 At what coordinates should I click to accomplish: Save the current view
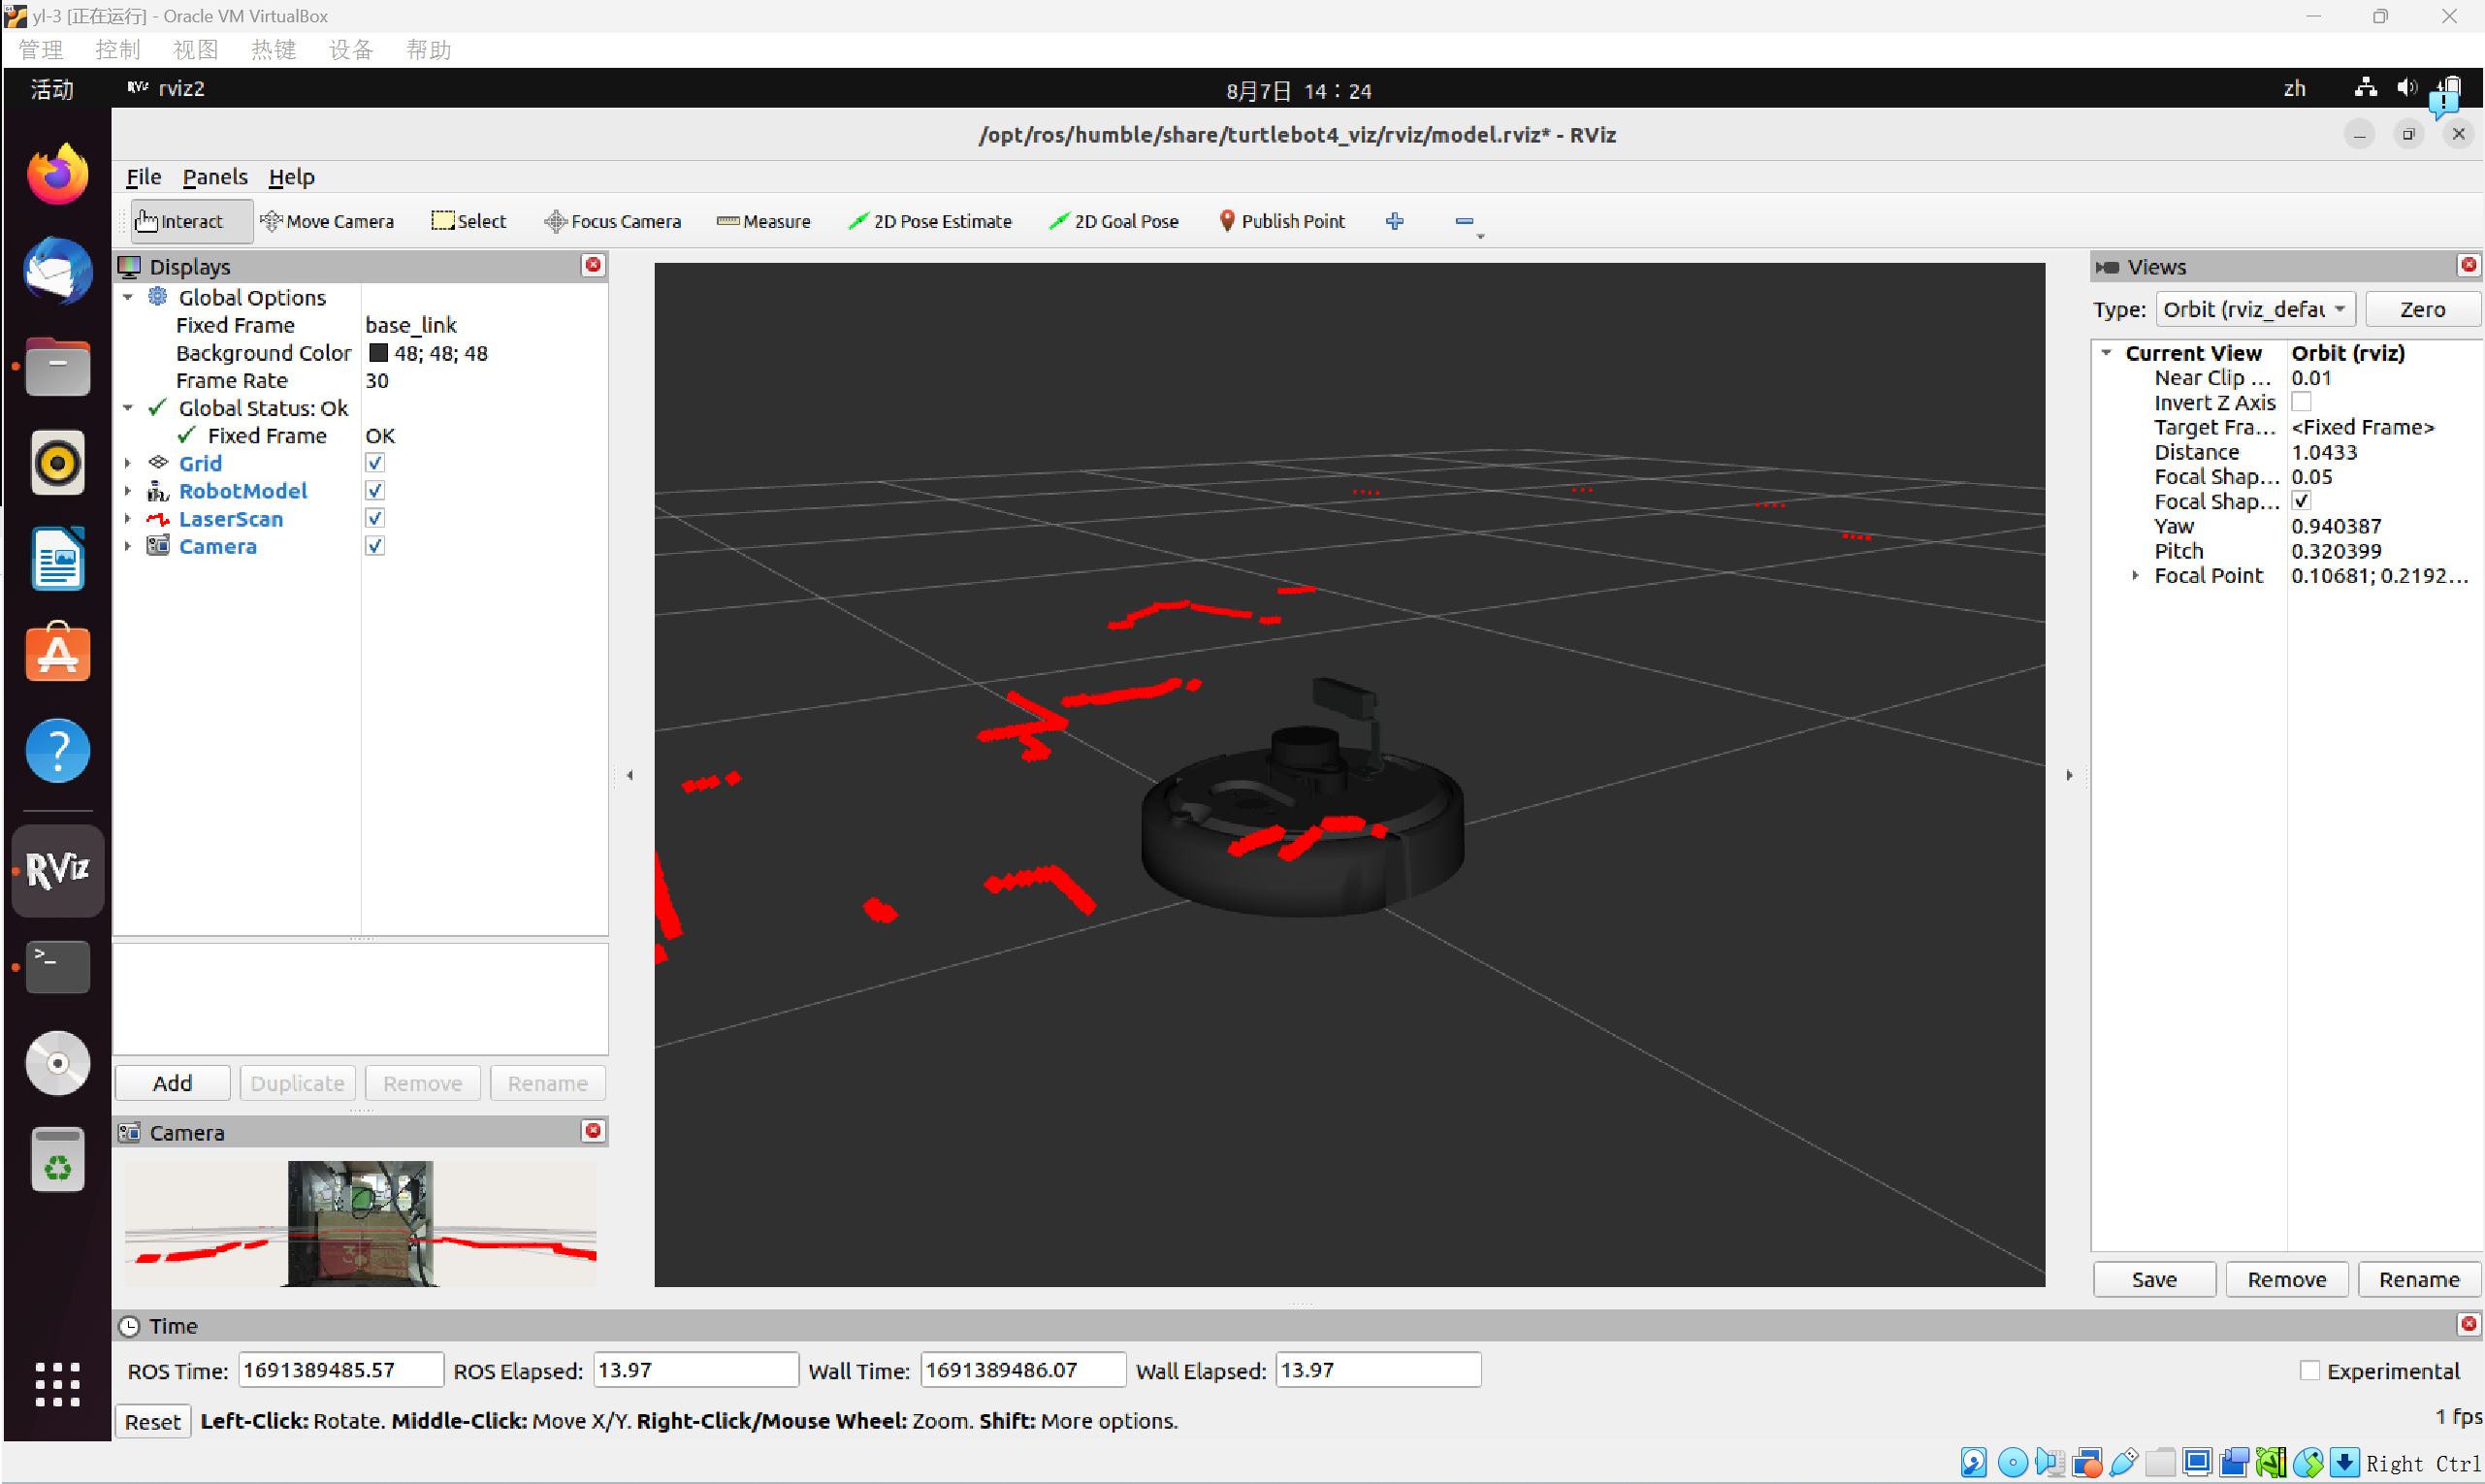tap(2154, 1280)
